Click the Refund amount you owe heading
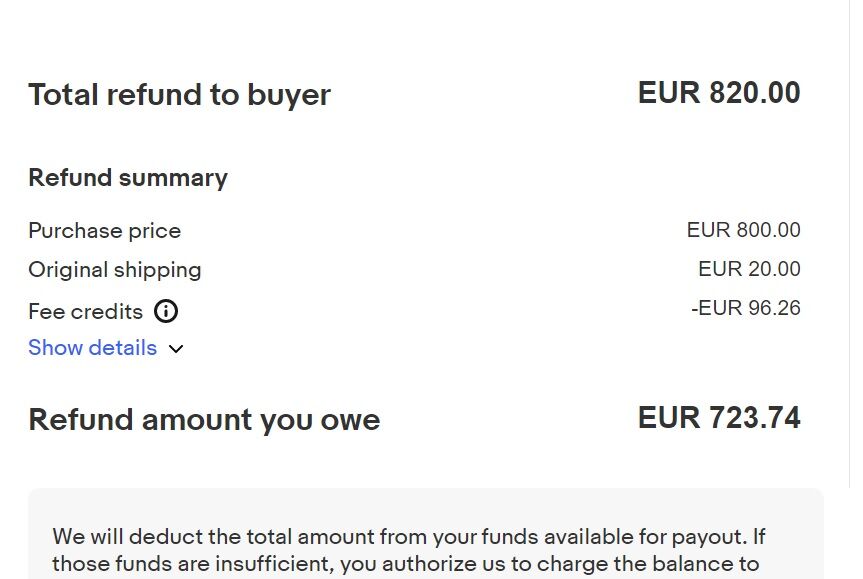 (x=204, y=420)
